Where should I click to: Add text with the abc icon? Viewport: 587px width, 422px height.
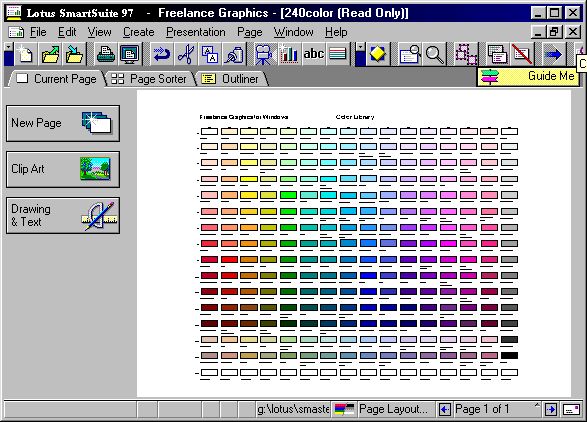[x=313, y=54]
